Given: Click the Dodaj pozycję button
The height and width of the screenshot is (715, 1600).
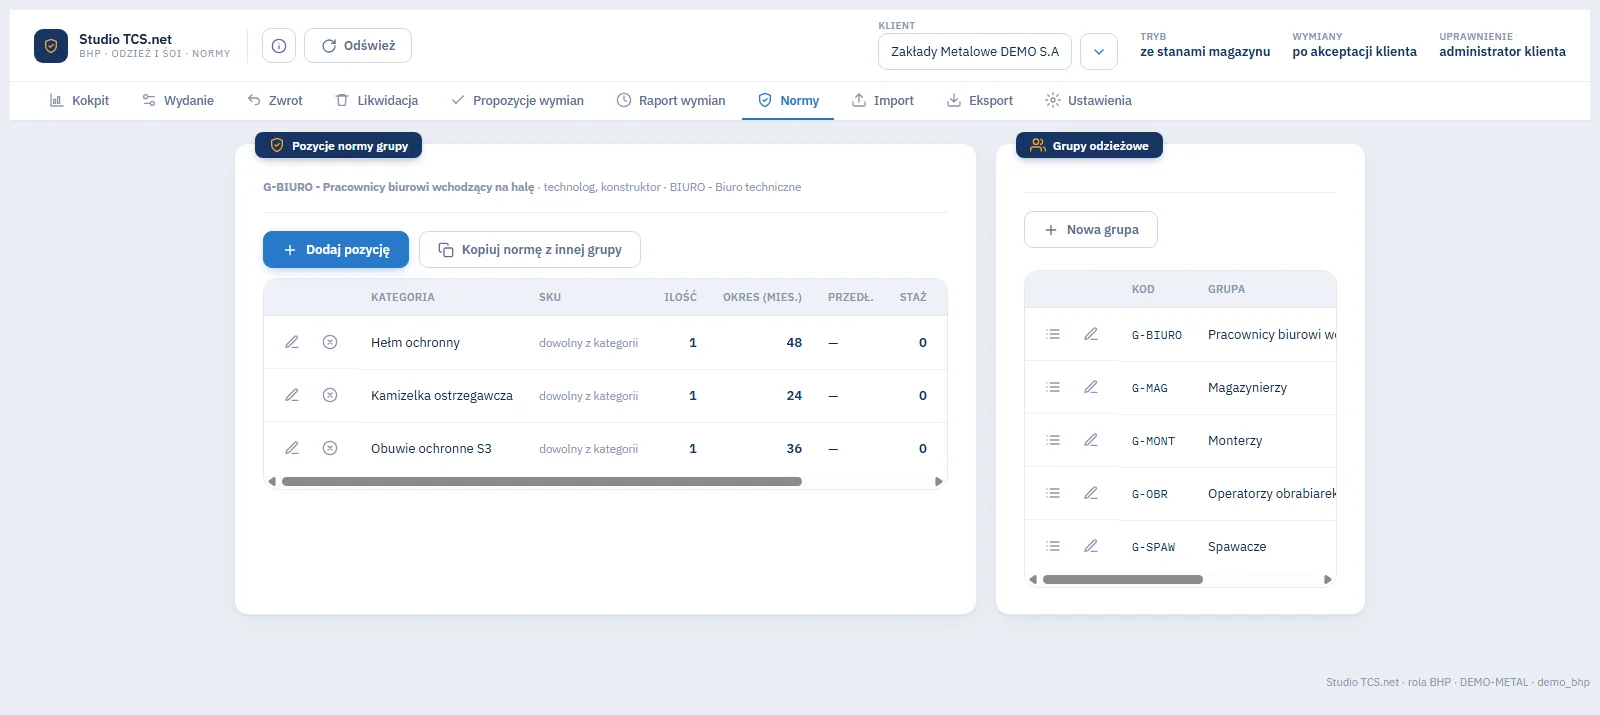Looking at the screenshot, I should click(x=336, y=250).
